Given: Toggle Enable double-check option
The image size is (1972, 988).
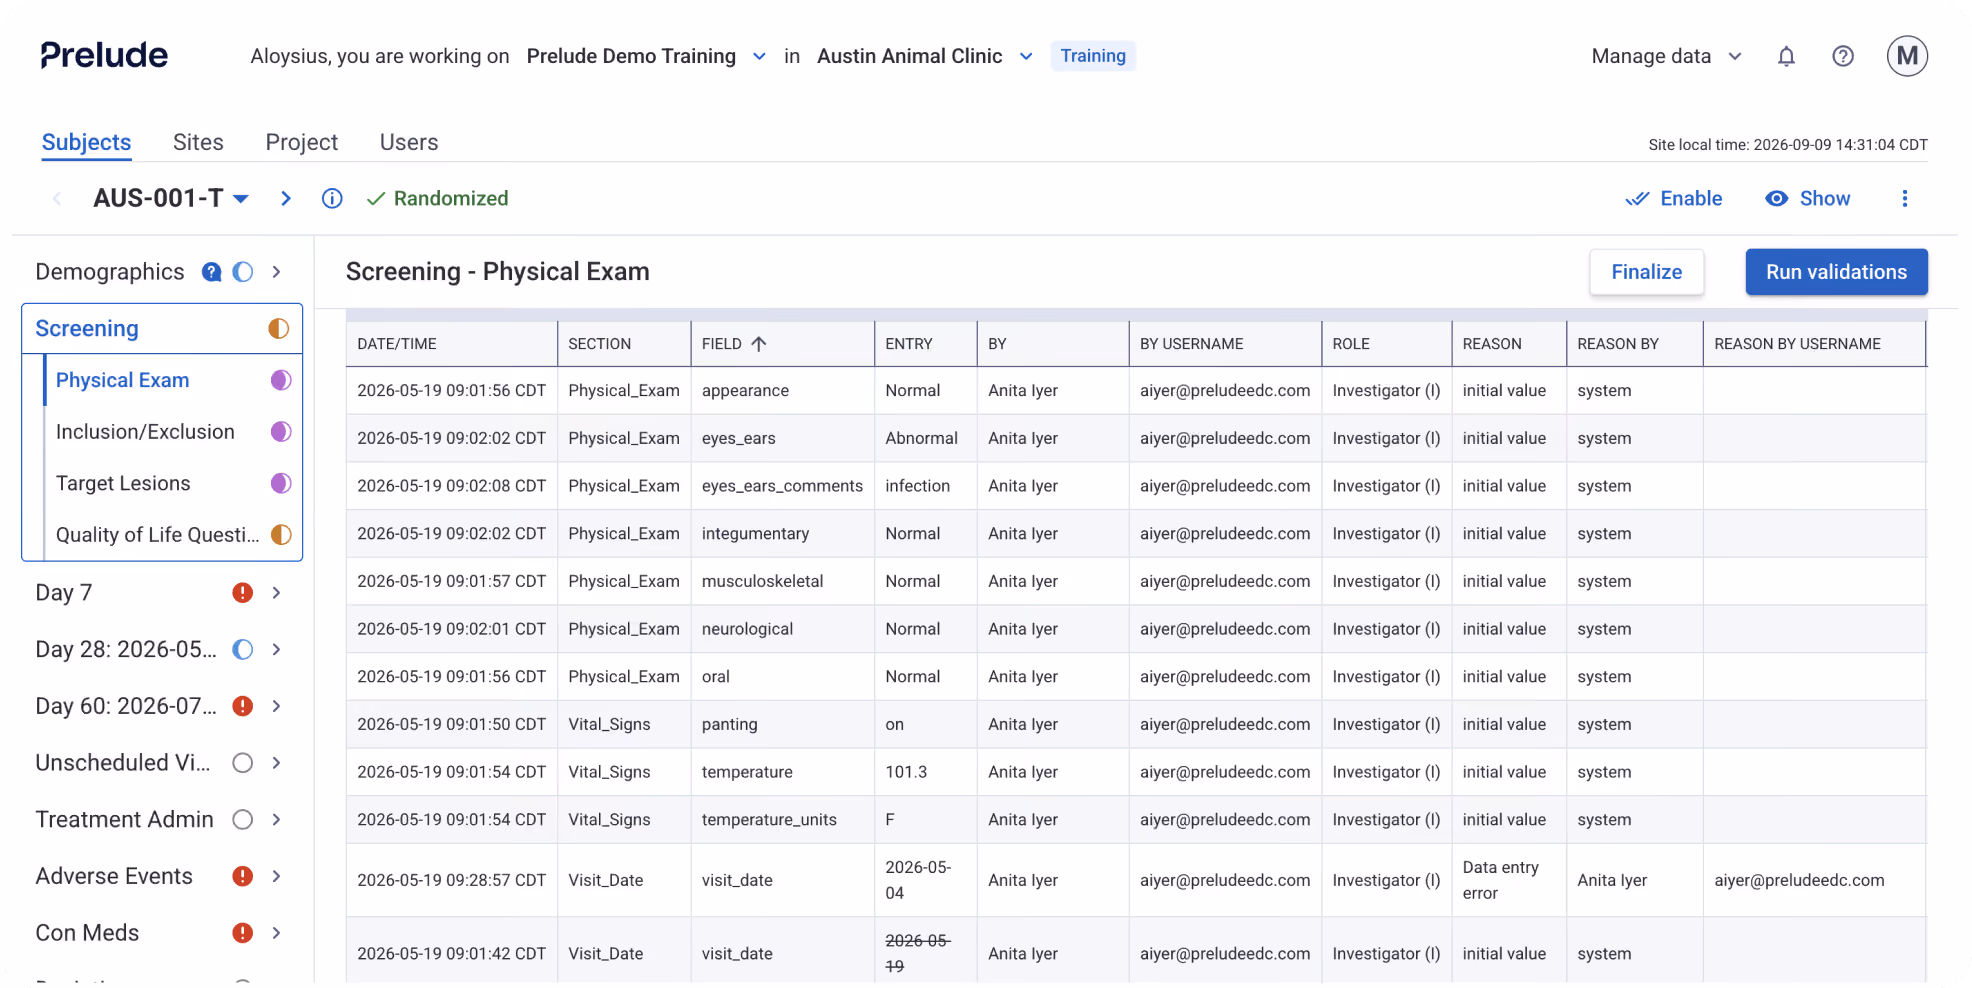Looking at the screenshot, I should pyautogui.click(x=1673, y=198).
